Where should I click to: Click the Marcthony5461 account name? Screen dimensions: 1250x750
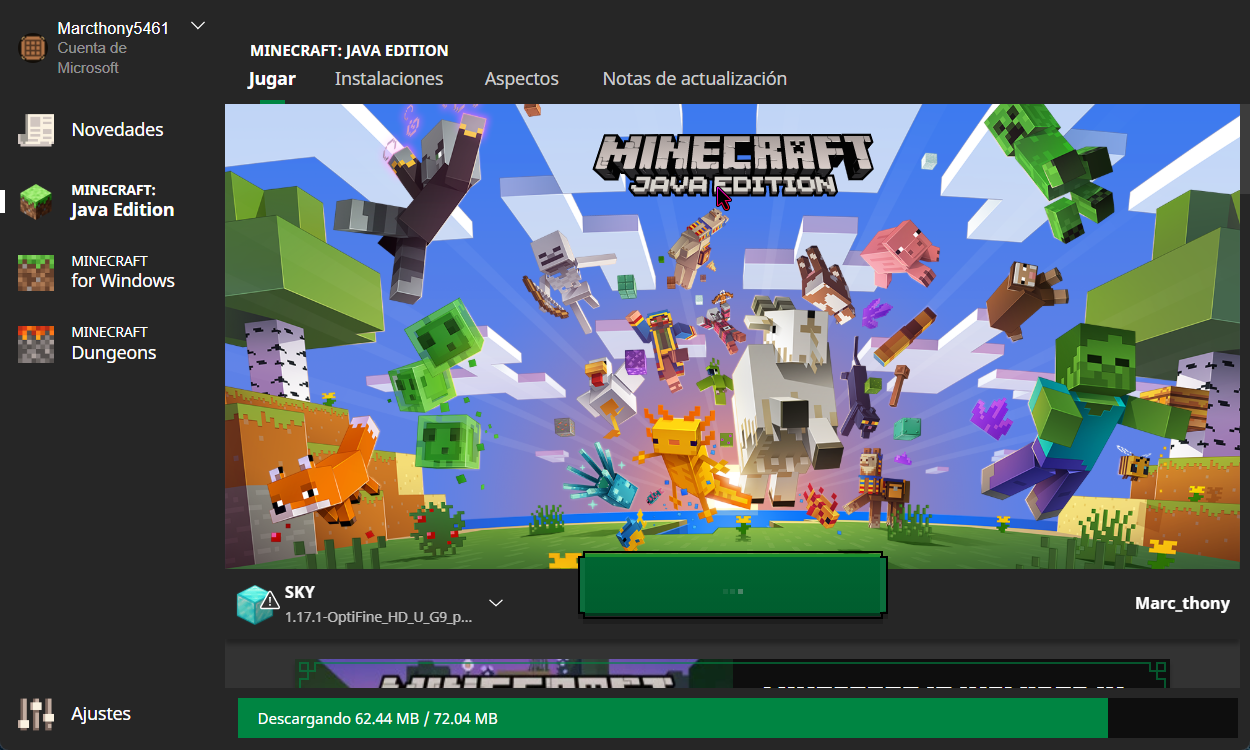click(113, 28)
